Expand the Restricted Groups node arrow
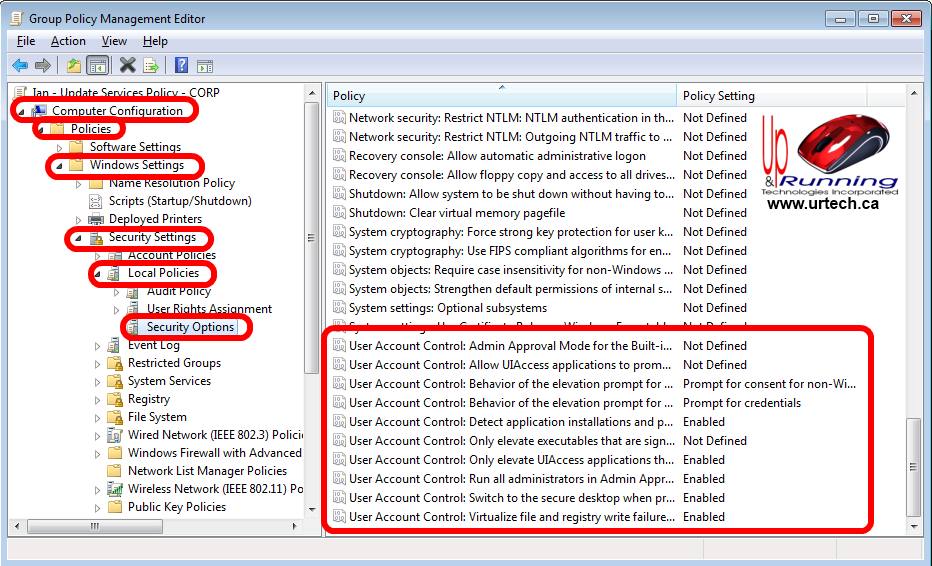Image resolution: width=932 pixels, height=566 pixels. pos(98,363)
